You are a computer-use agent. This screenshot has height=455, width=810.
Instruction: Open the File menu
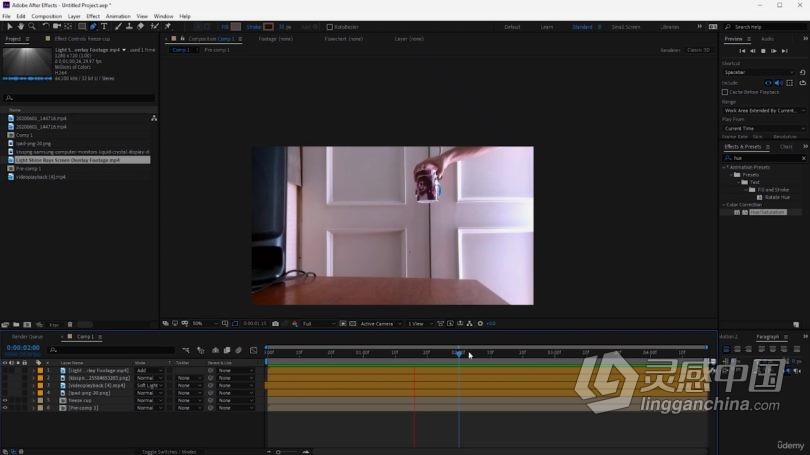click(6, 17)
